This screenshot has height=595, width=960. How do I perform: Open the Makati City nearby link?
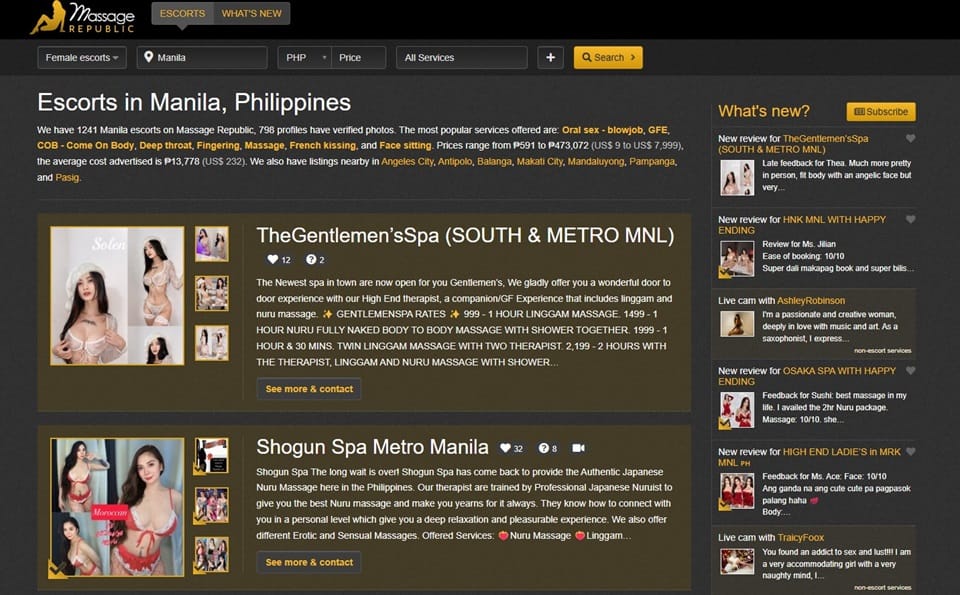coord(539,162)
